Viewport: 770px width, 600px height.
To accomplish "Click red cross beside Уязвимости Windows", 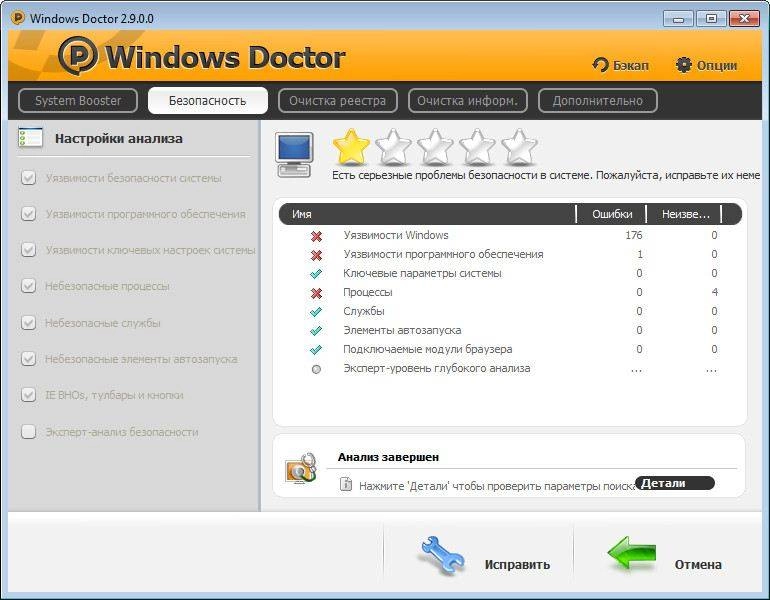I will 316,236.
